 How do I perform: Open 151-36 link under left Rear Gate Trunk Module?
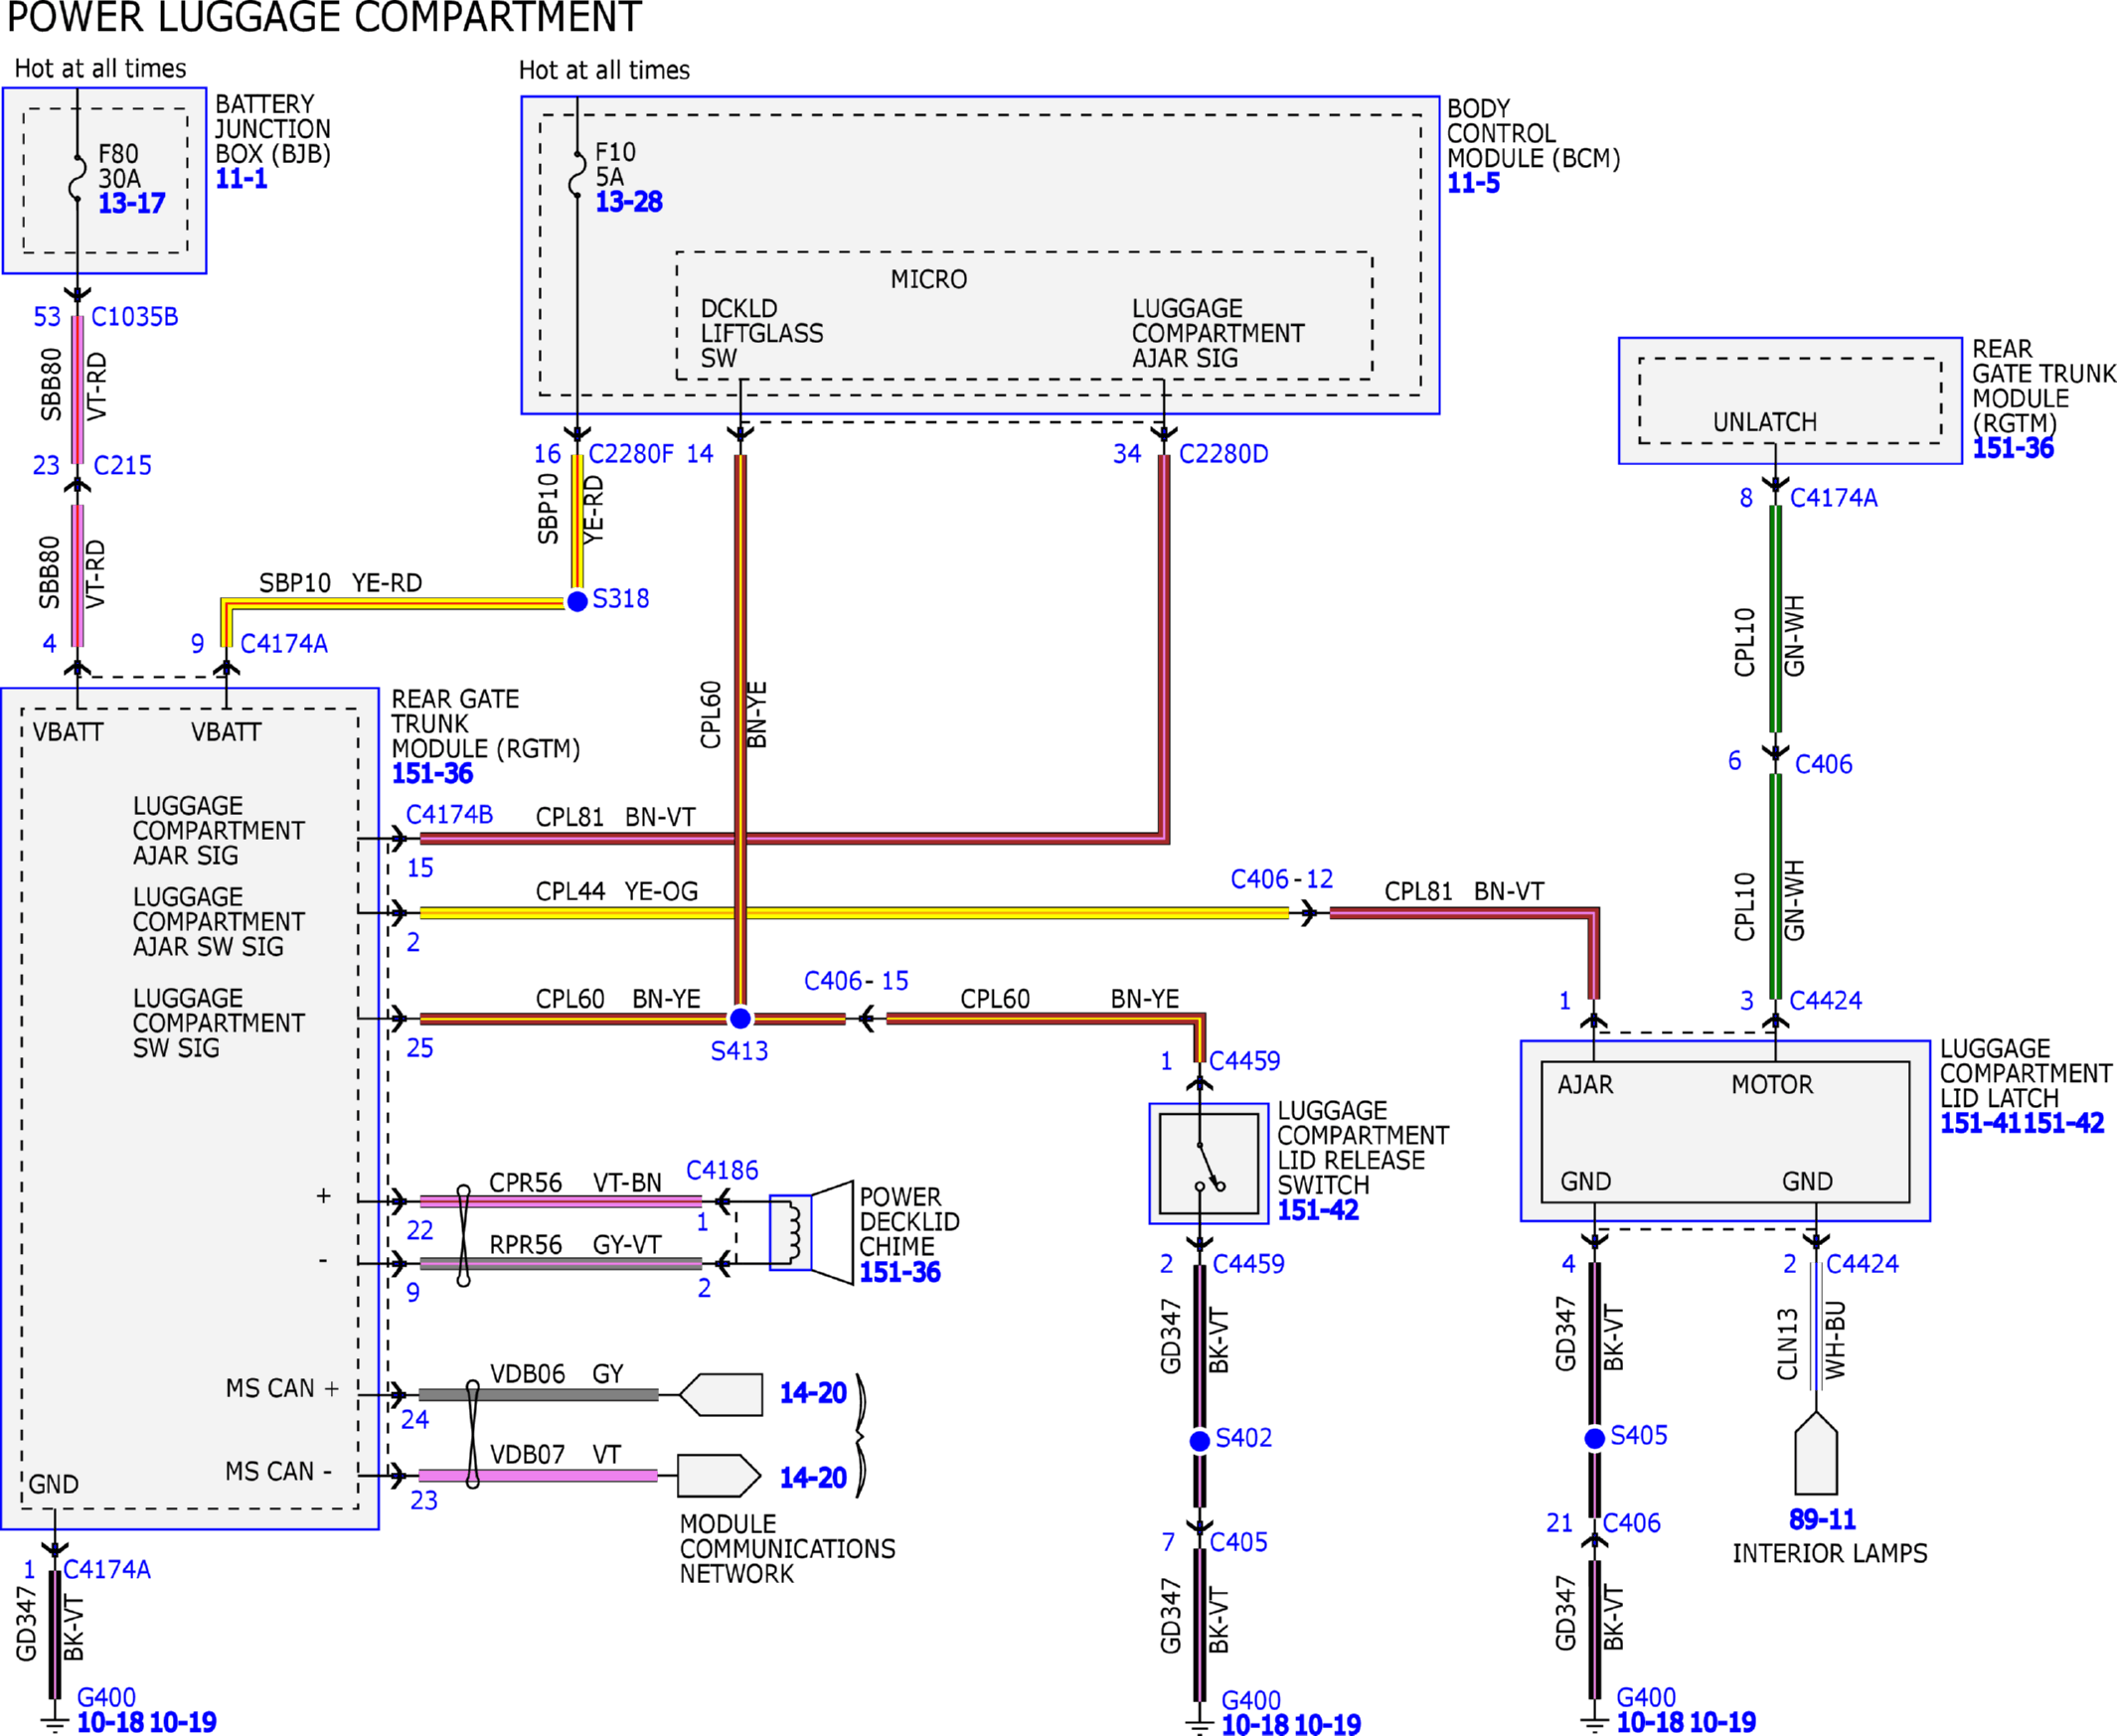point(432,773)
